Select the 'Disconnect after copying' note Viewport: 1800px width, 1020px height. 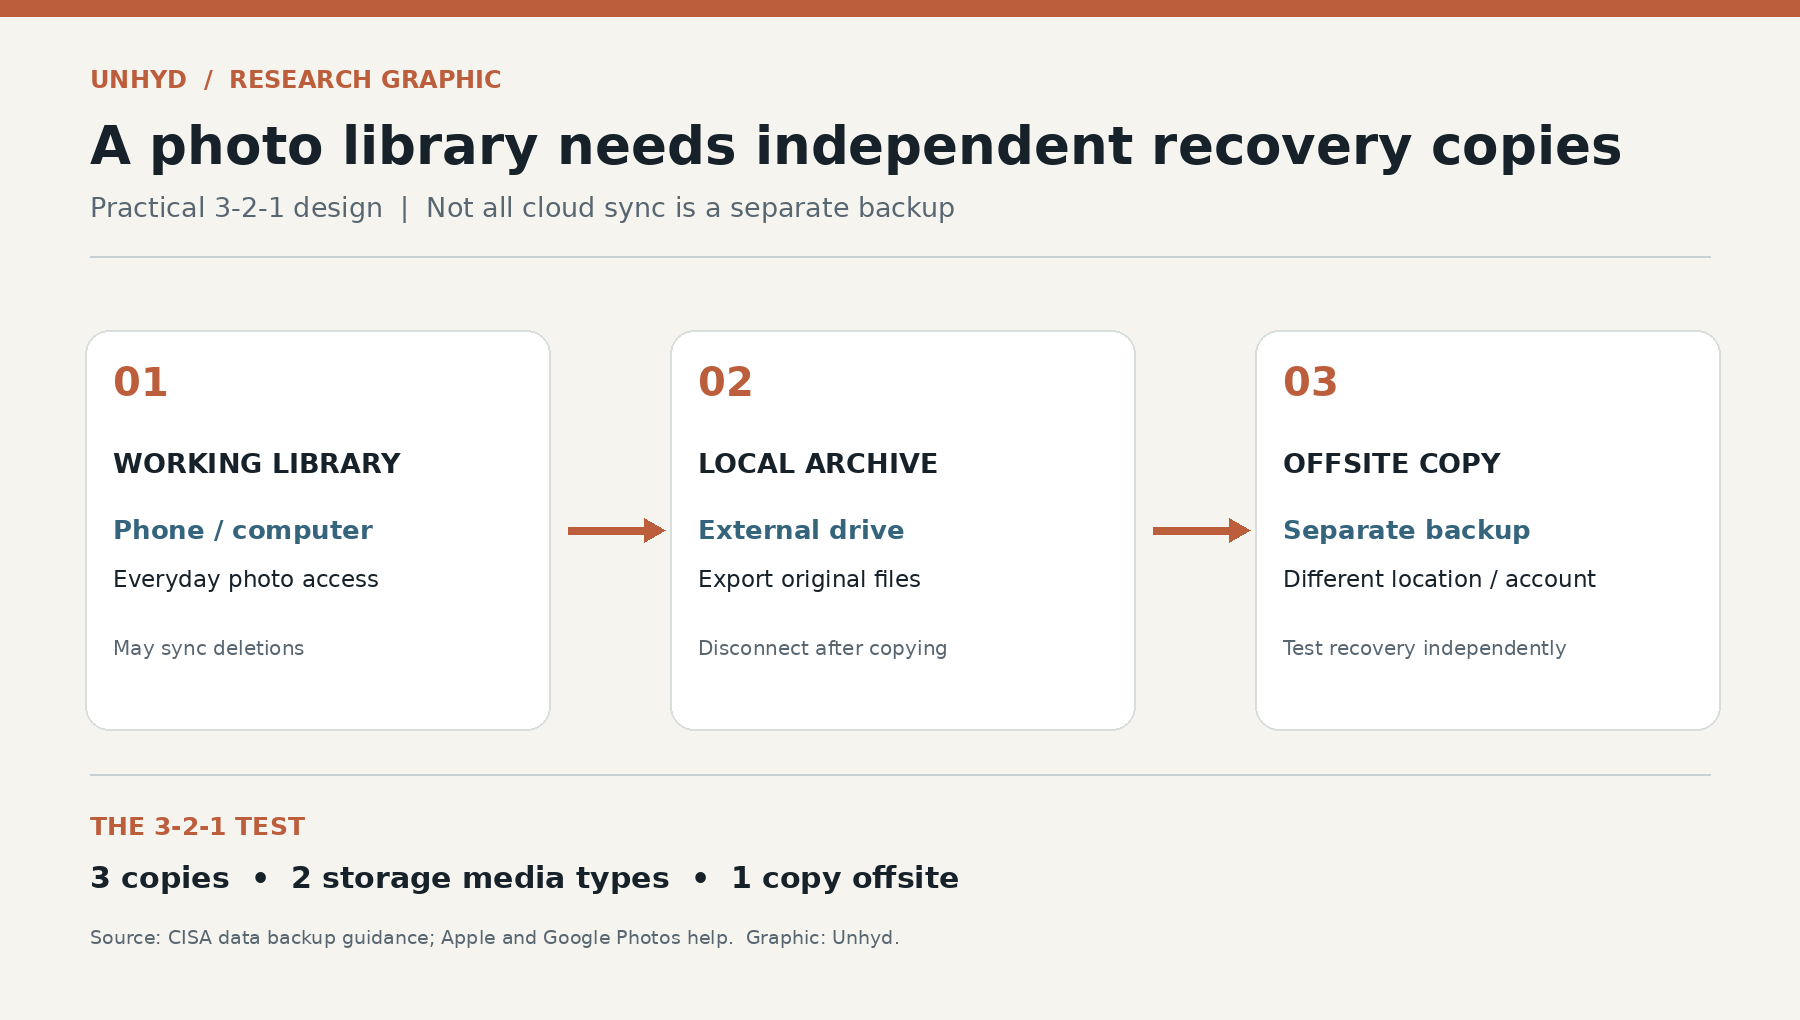822,648
